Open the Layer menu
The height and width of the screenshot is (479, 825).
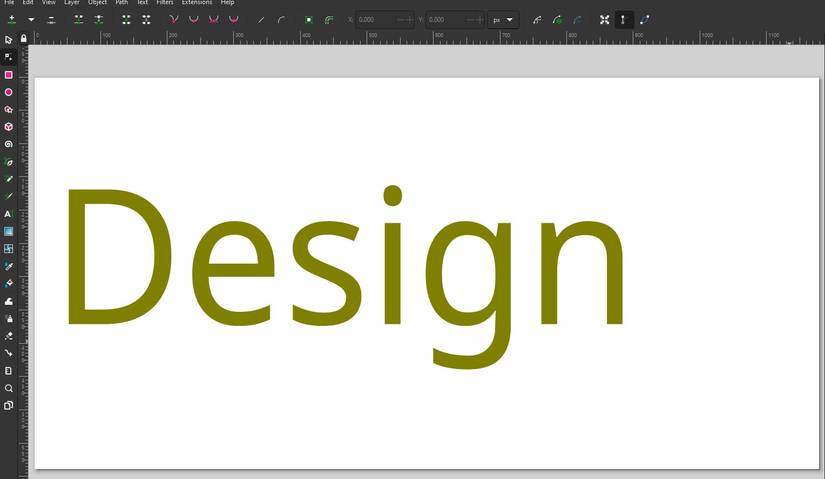[x=72, y=3]
